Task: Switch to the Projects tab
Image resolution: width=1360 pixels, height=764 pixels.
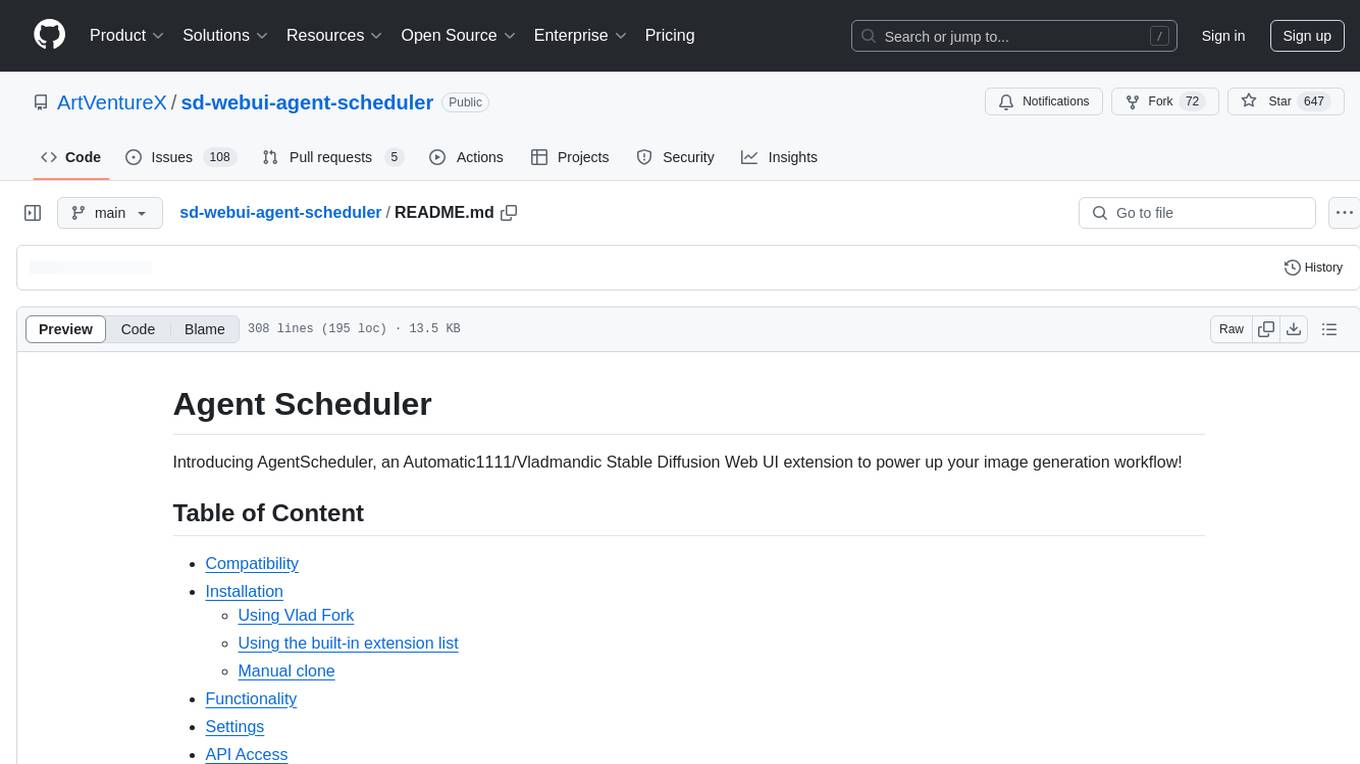Action: click(570, 157)
